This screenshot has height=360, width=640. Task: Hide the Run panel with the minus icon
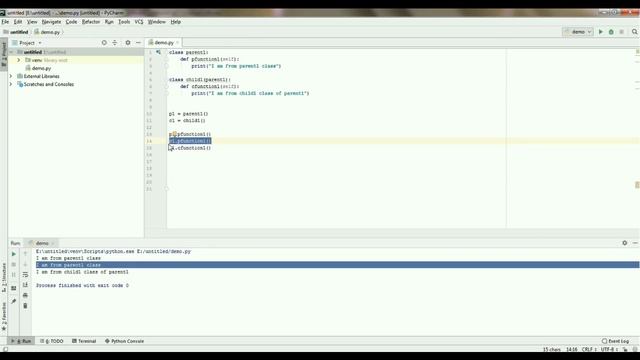tap(635, 243)
